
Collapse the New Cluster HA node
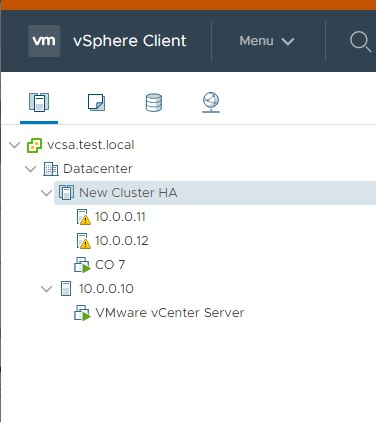pyautogui.click(x=46, y=193)
